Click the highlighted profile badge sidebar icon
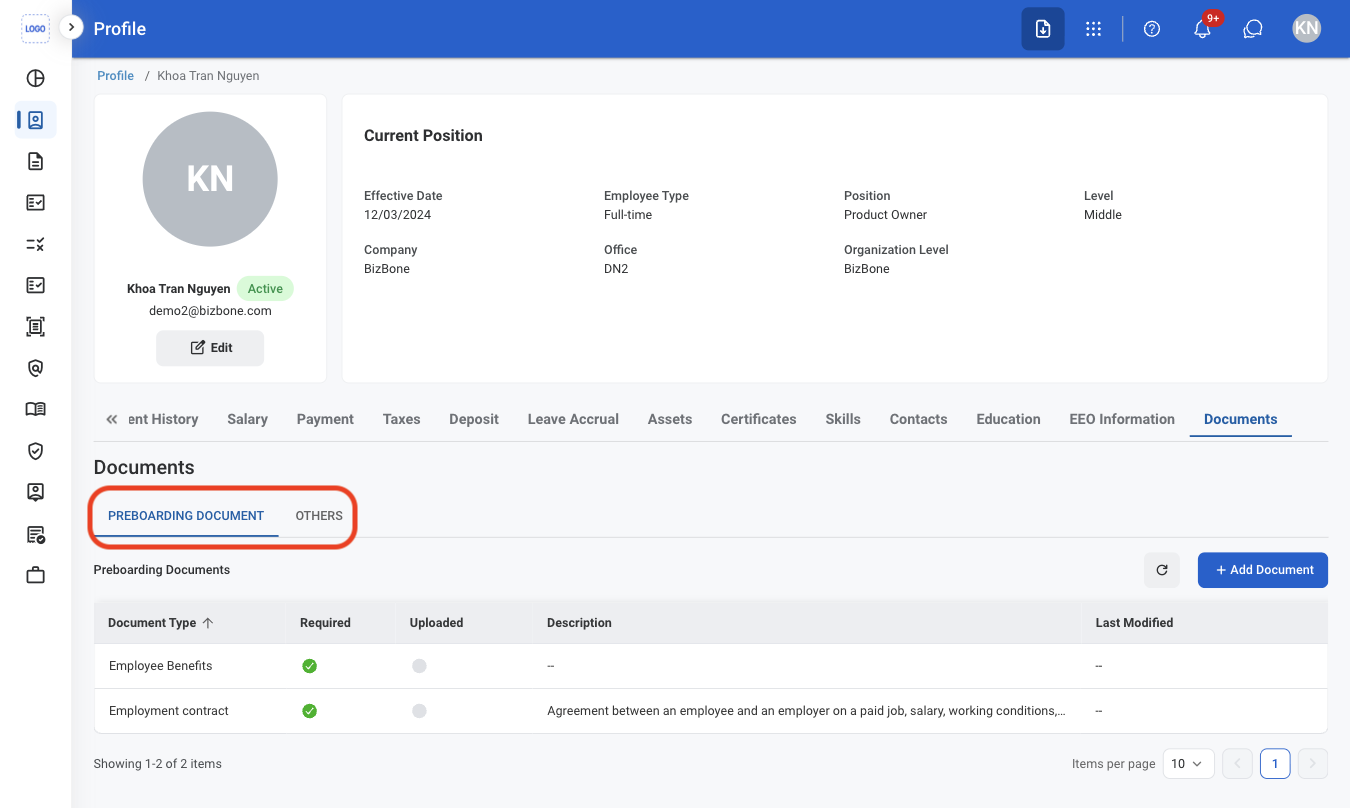The width and height of the screenshot is (1350, 808). tap(36, 120)
